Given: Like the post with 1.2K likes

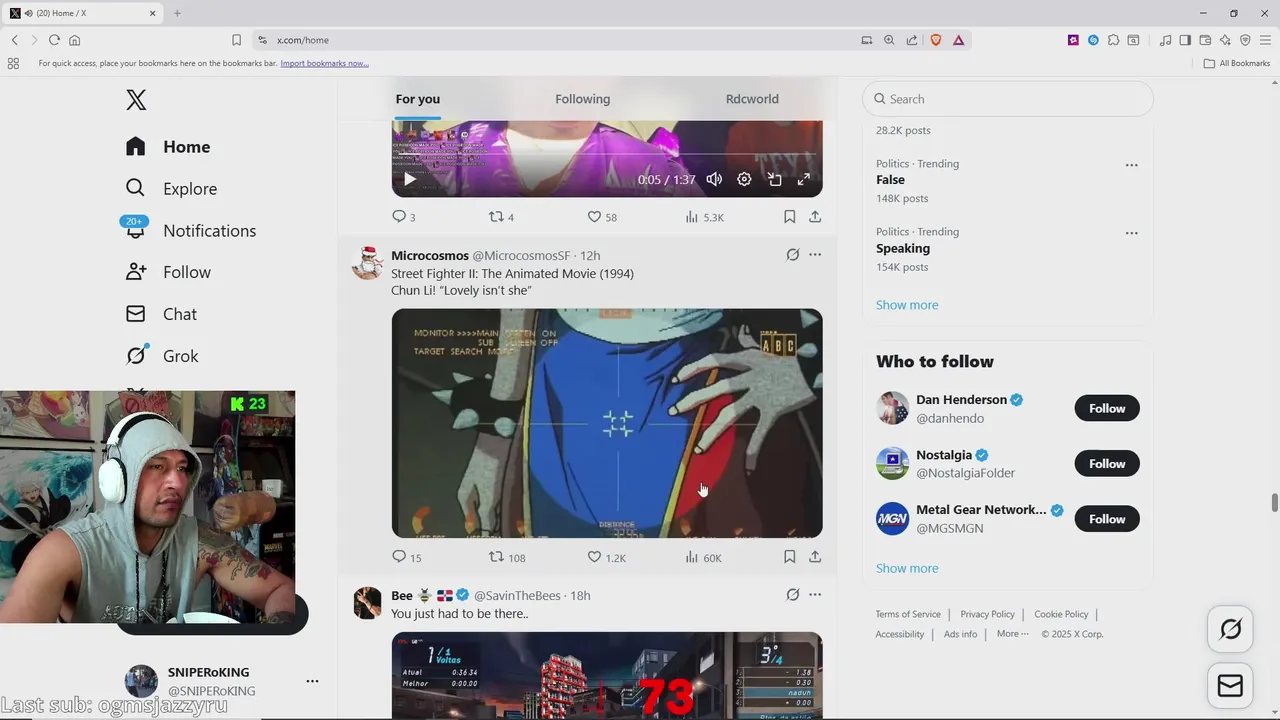Looking at the screenshot, I should [606, 557].
